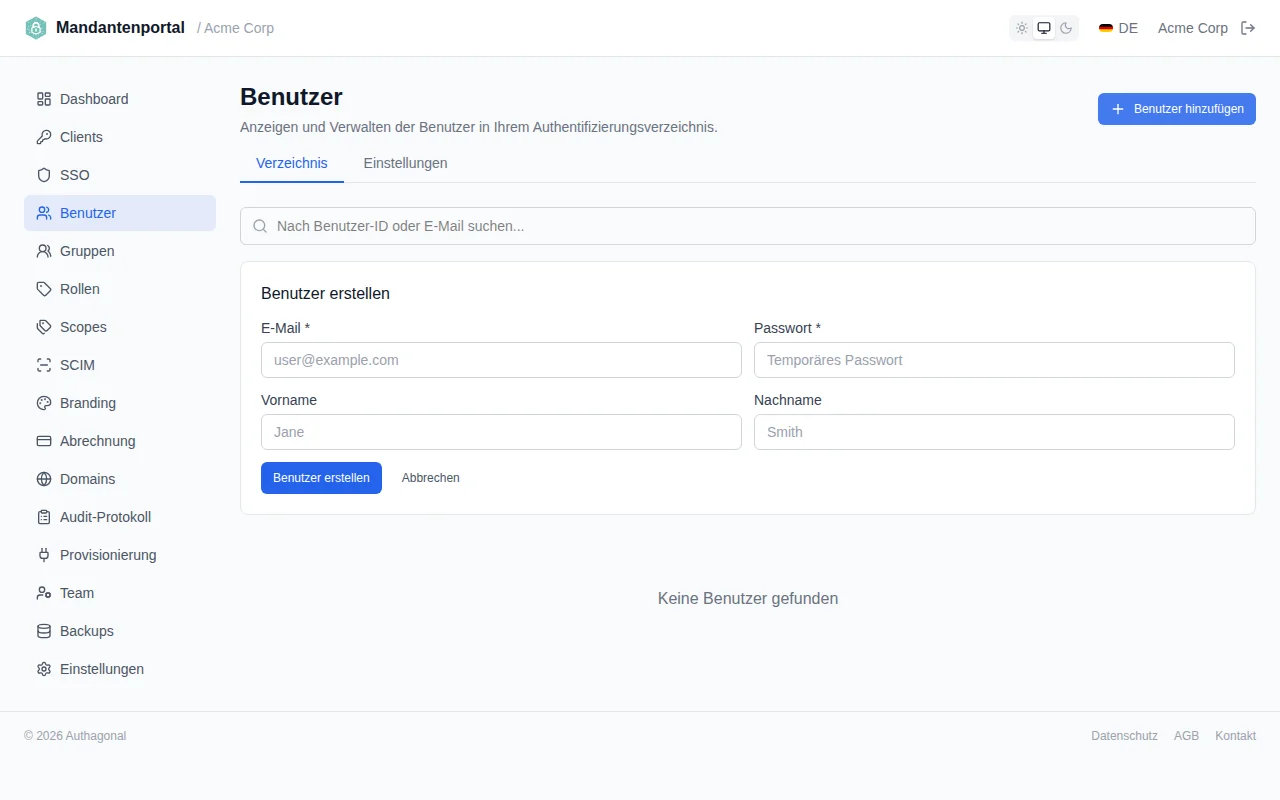Screen dimensions: 1280x800
Task: Click the Benutzer users icon in sidebar
Action: [x=44, y=213]
